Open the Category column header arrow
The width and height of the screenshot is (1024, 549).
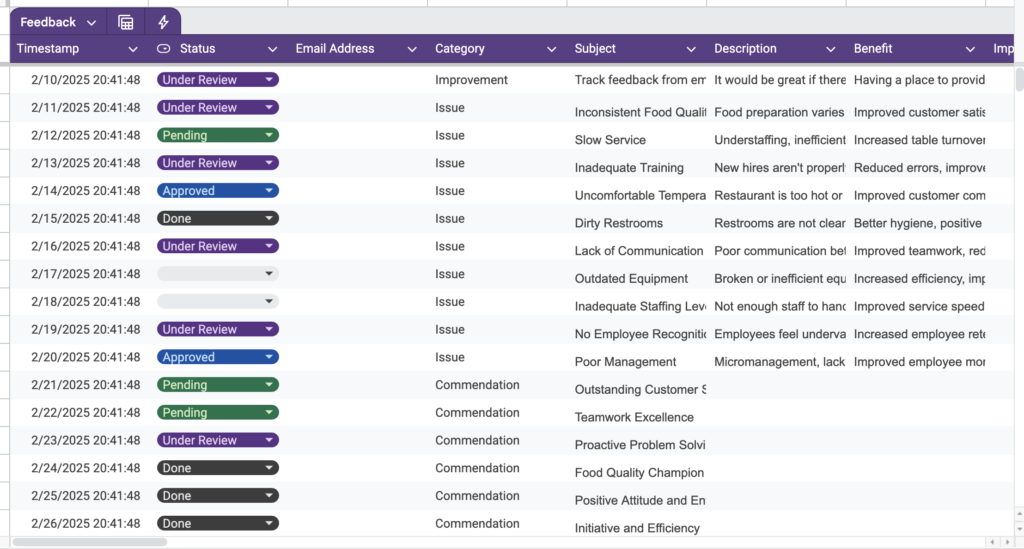click(x=551, y=49)
